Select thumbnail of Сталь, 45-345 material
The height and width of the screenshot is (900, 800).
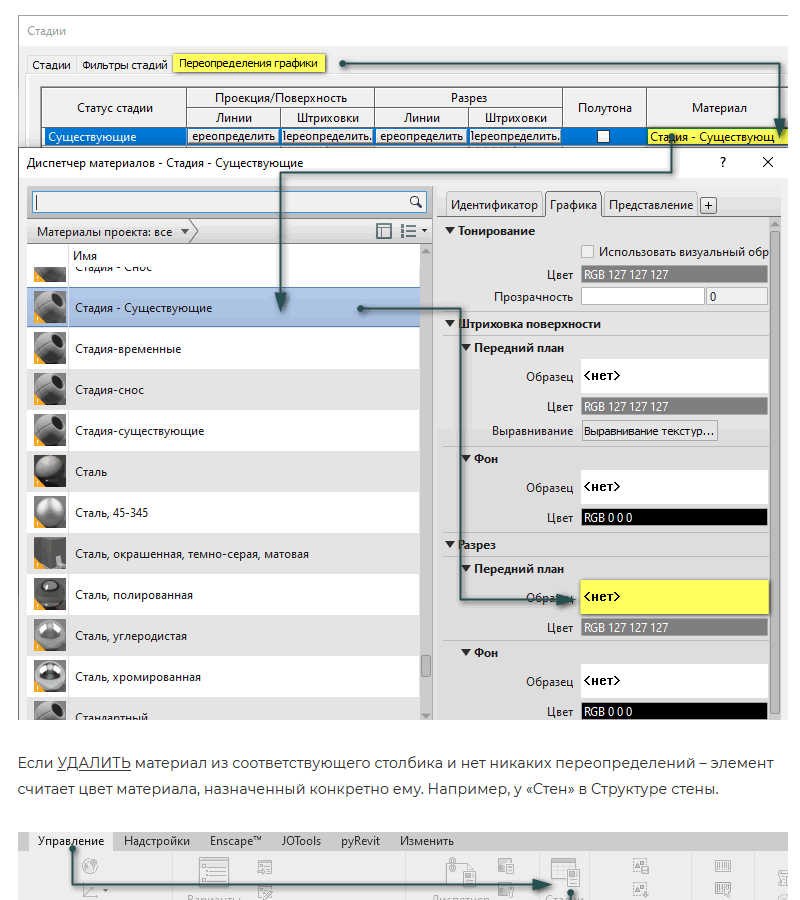click(x=49, y=513)
